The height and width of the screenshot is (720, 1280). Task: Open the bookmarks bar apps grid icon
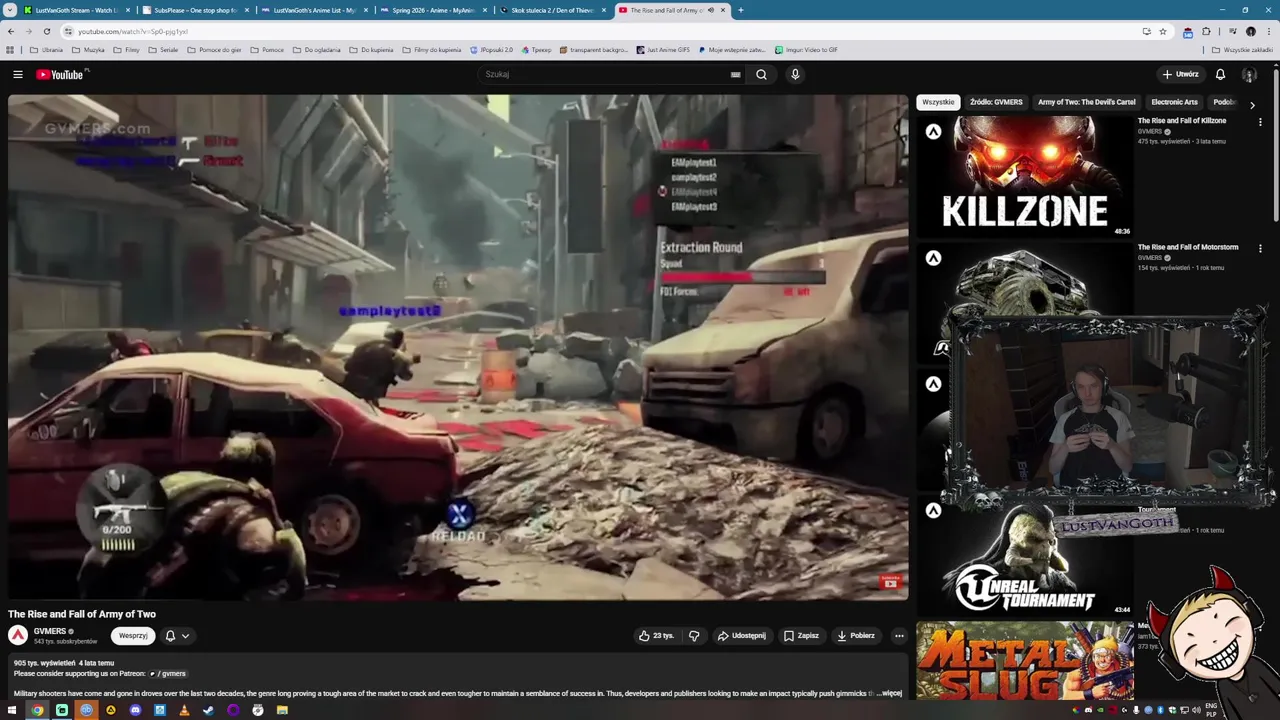tap(10, 49)
